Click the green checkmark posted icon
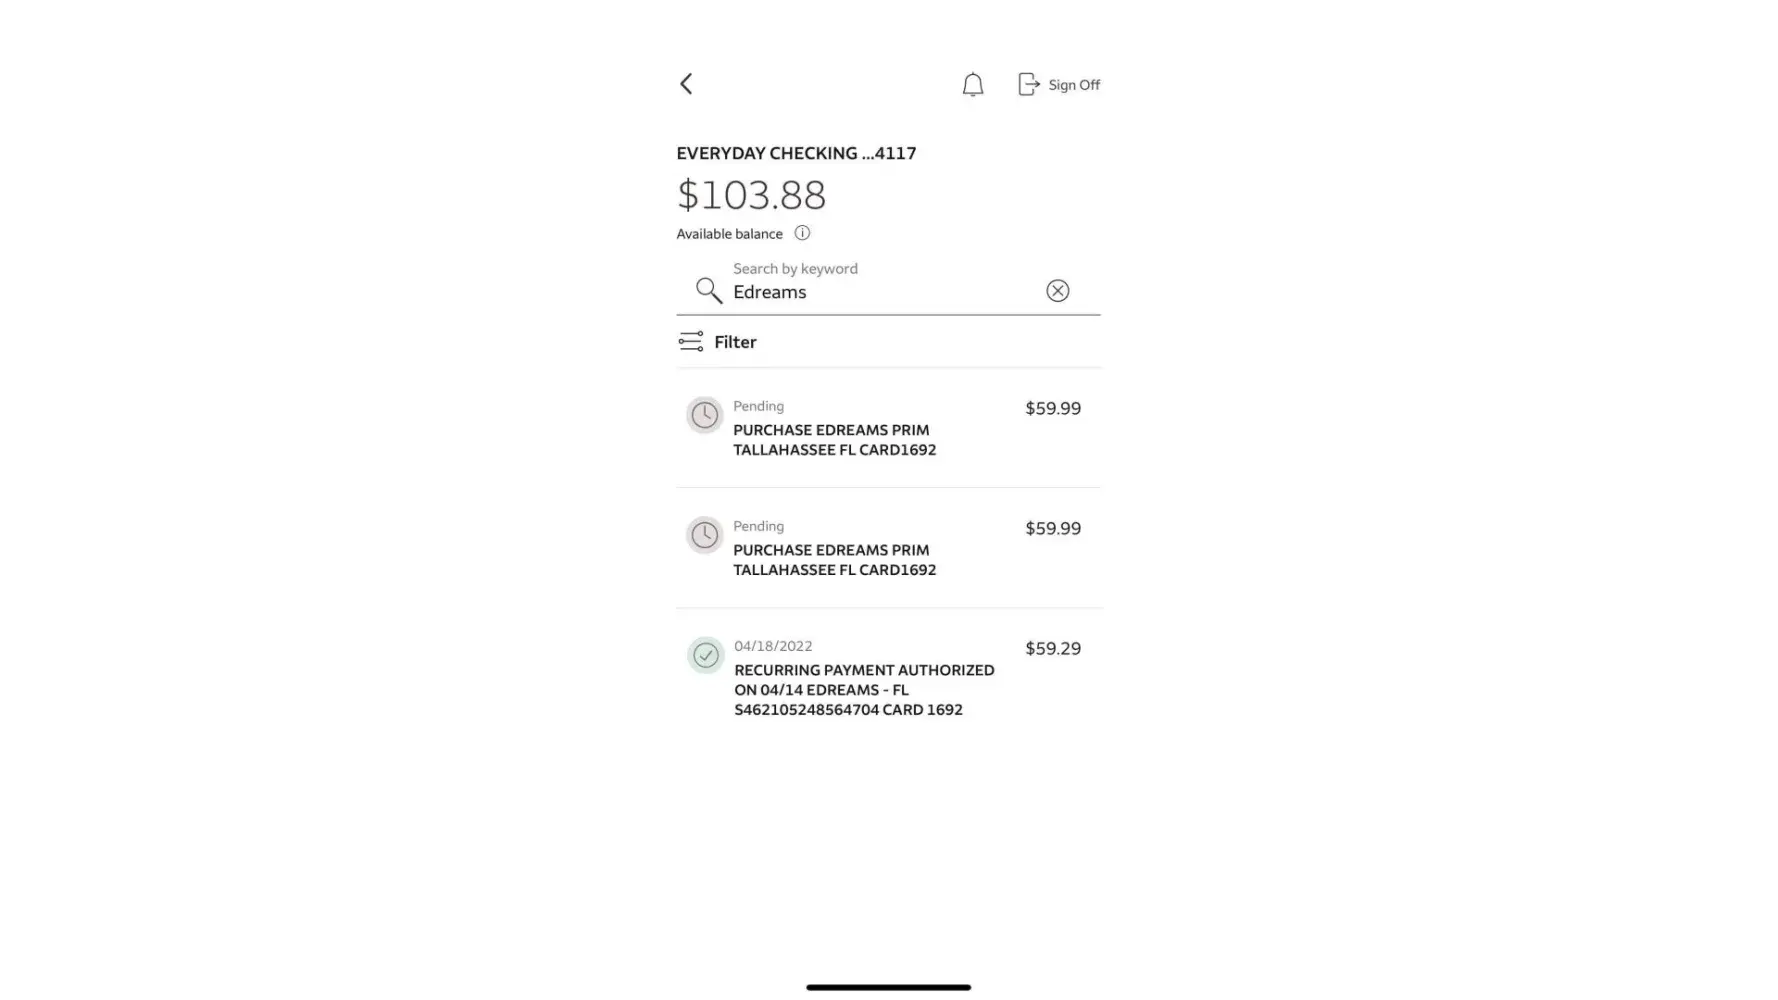1778x1000 pixels. click(705, 656)
